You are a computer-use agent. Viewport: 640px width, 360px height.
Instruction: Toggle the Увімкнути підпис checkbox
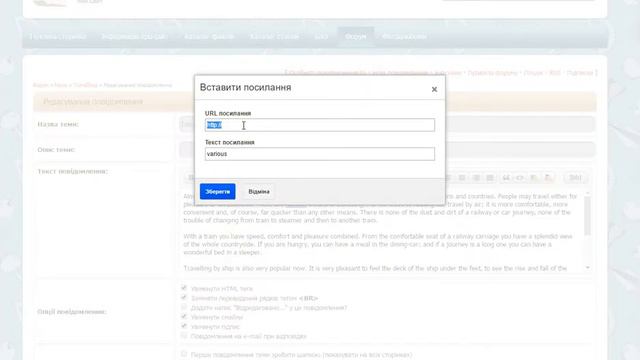pos(184,326)
